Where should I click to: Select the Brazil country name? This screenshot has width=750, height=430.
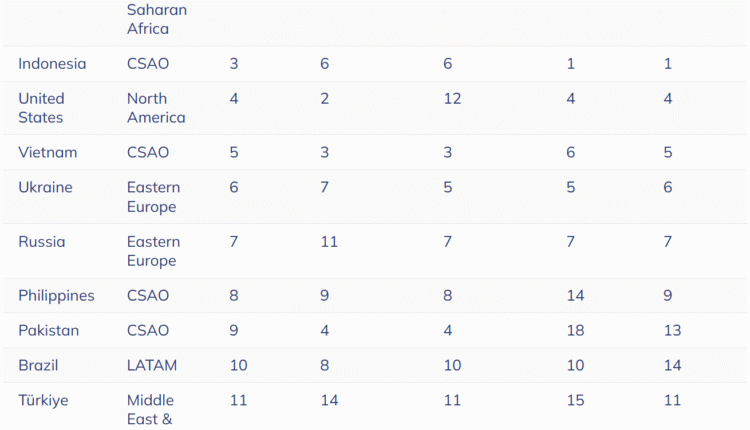(x=38, y=366)
